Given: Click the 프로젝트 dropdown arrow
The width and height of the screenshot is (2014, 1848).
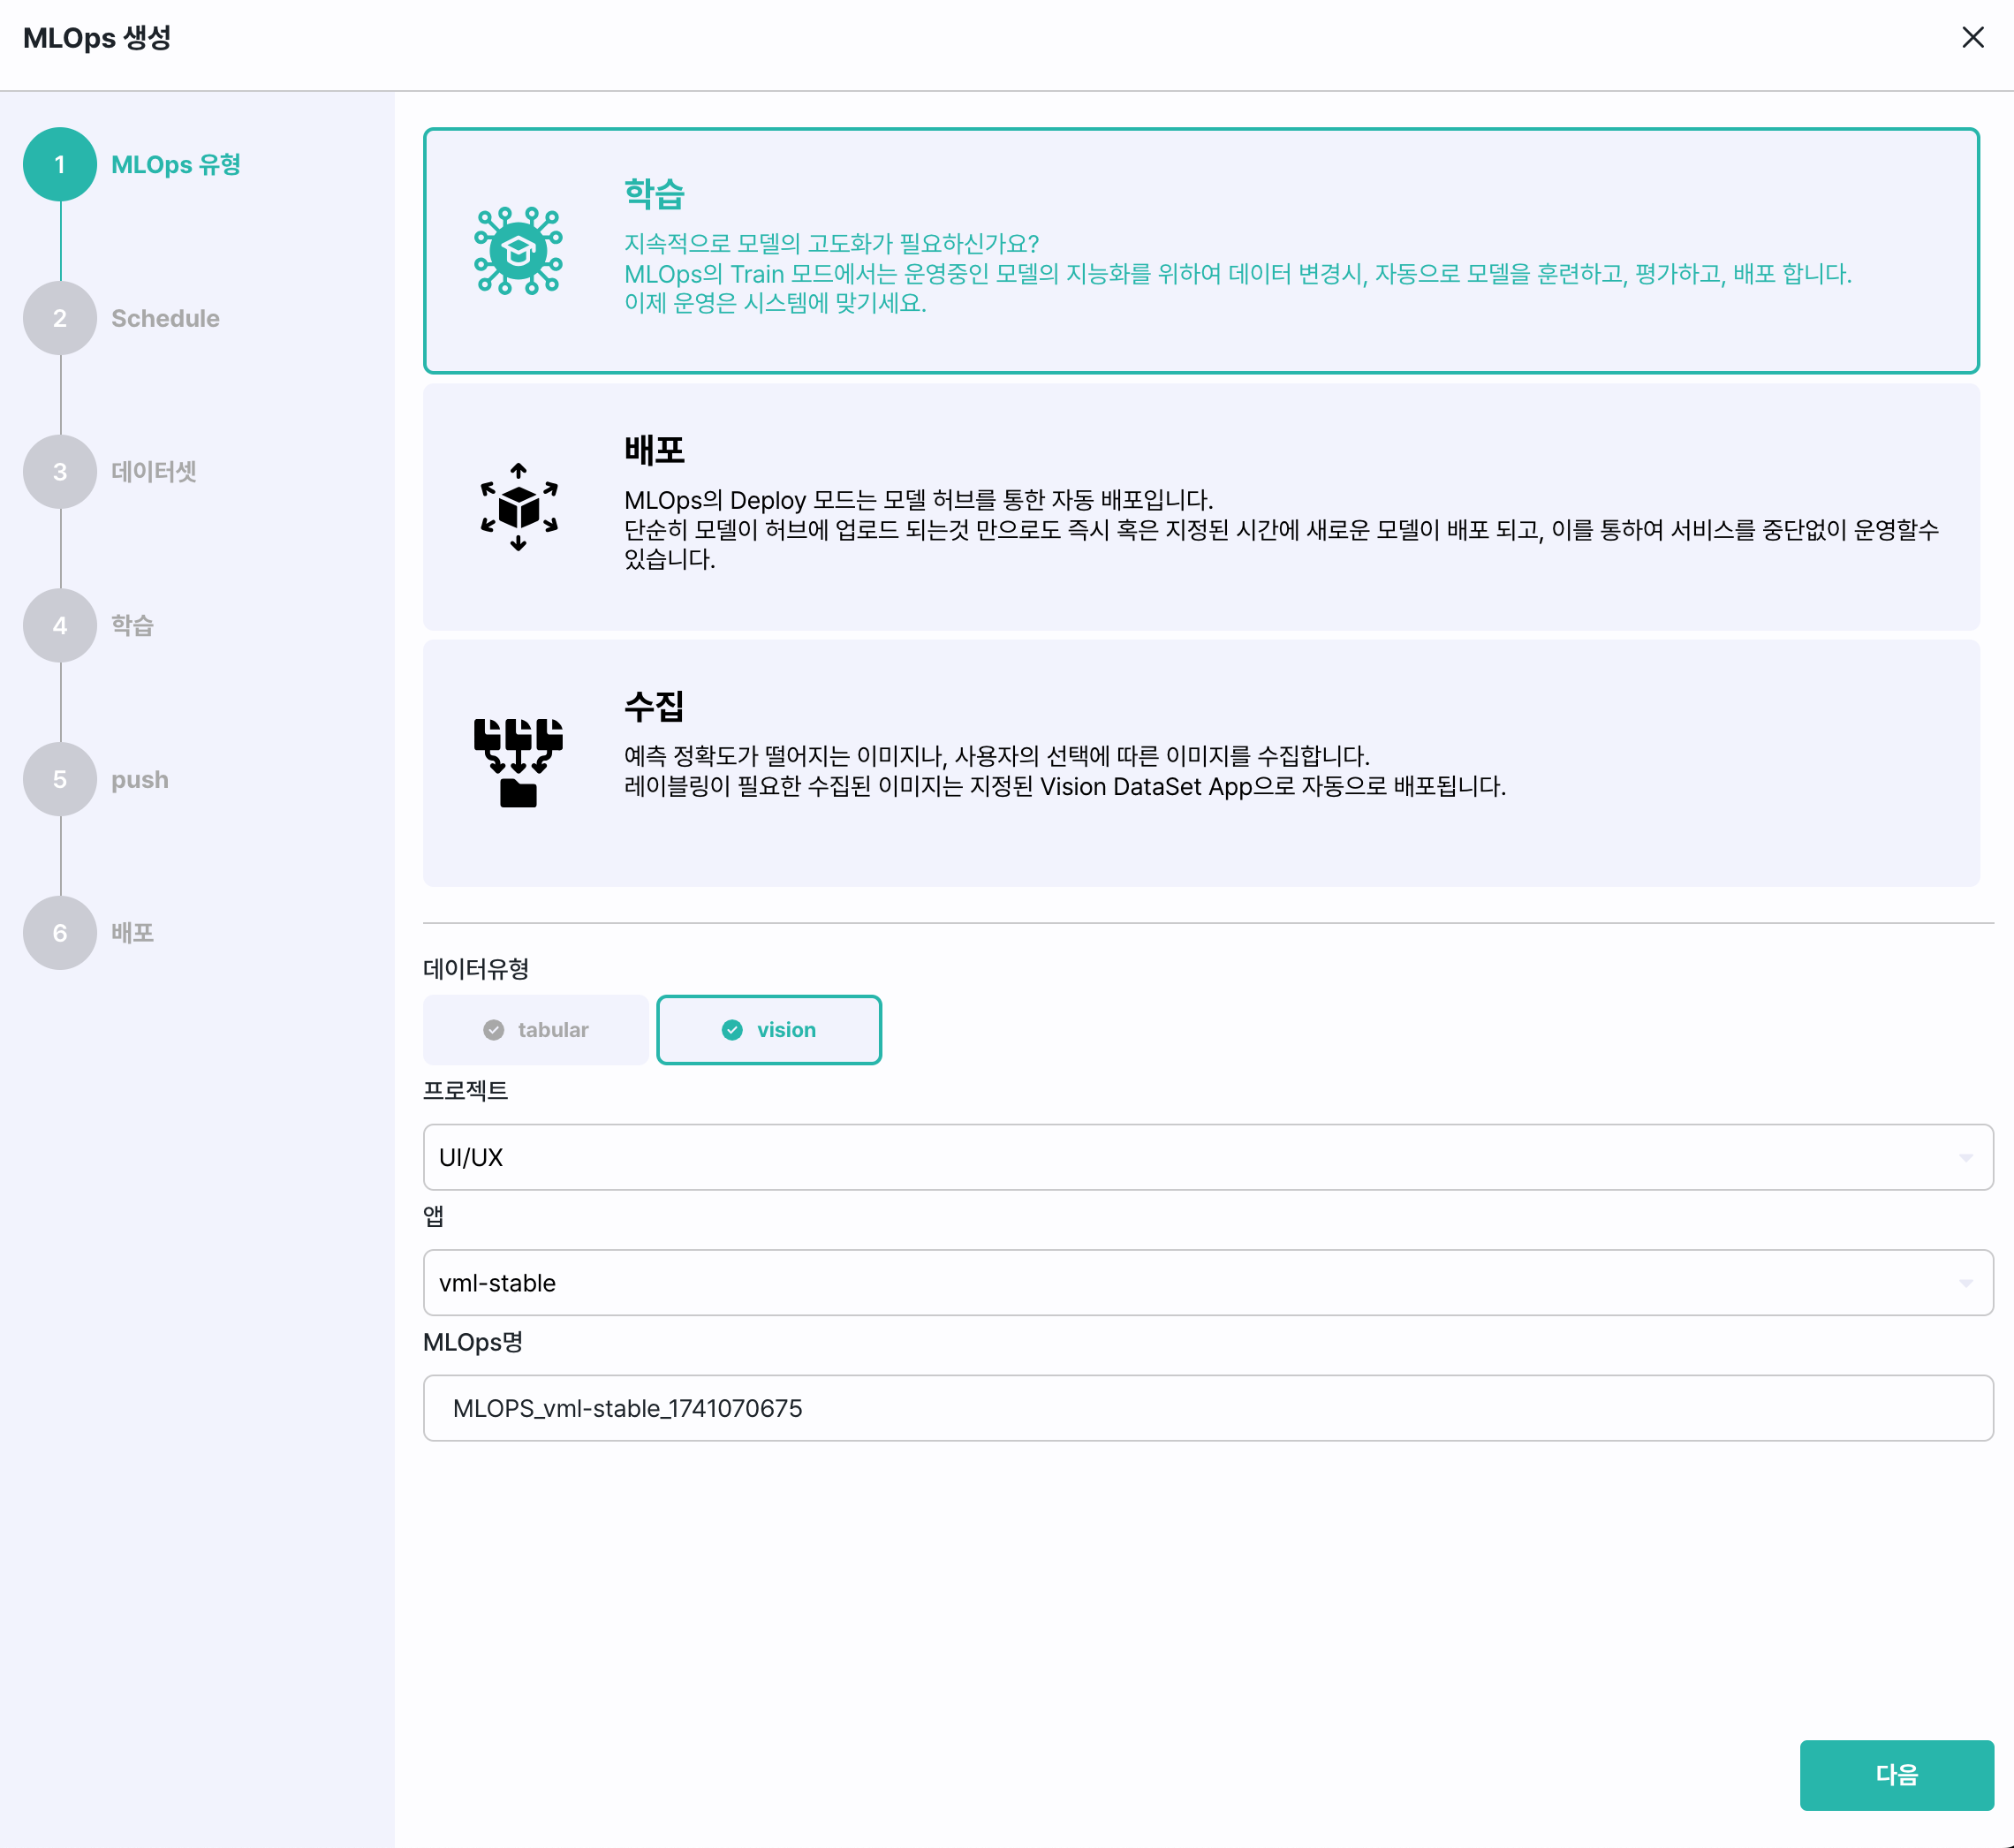Looking at the screenshot, I should coord(1965,1158).
